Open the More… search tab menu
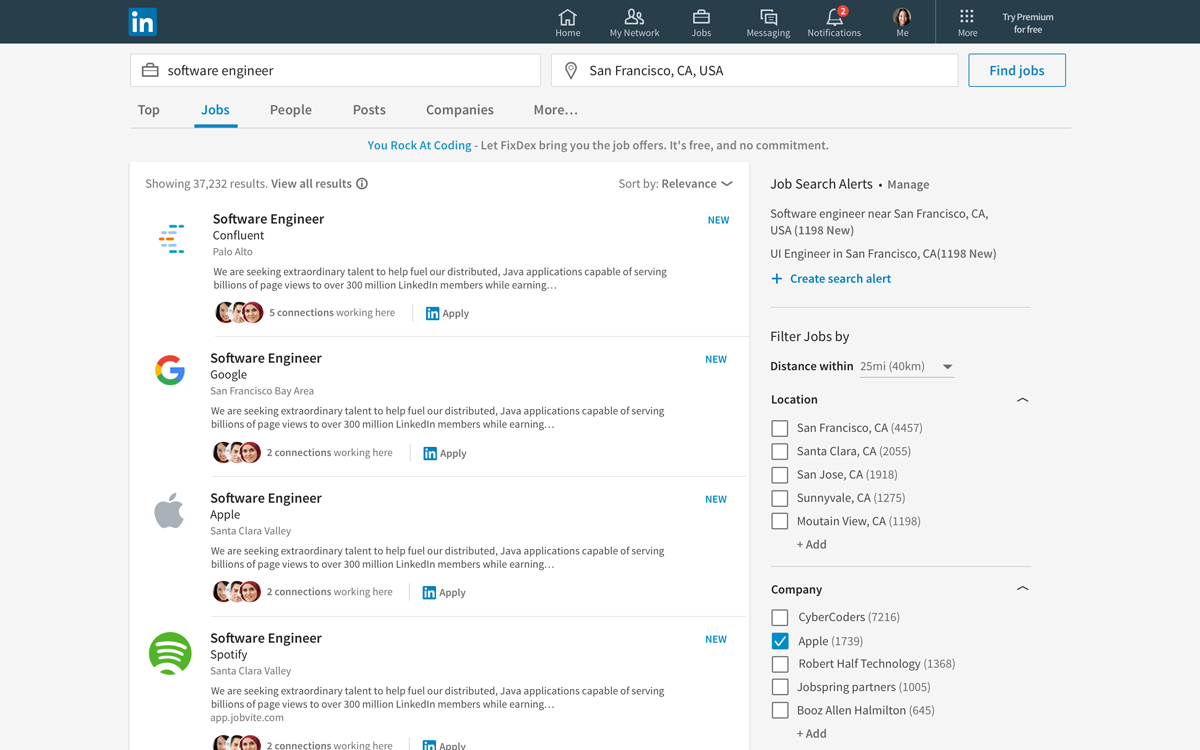 pos(555,110)
